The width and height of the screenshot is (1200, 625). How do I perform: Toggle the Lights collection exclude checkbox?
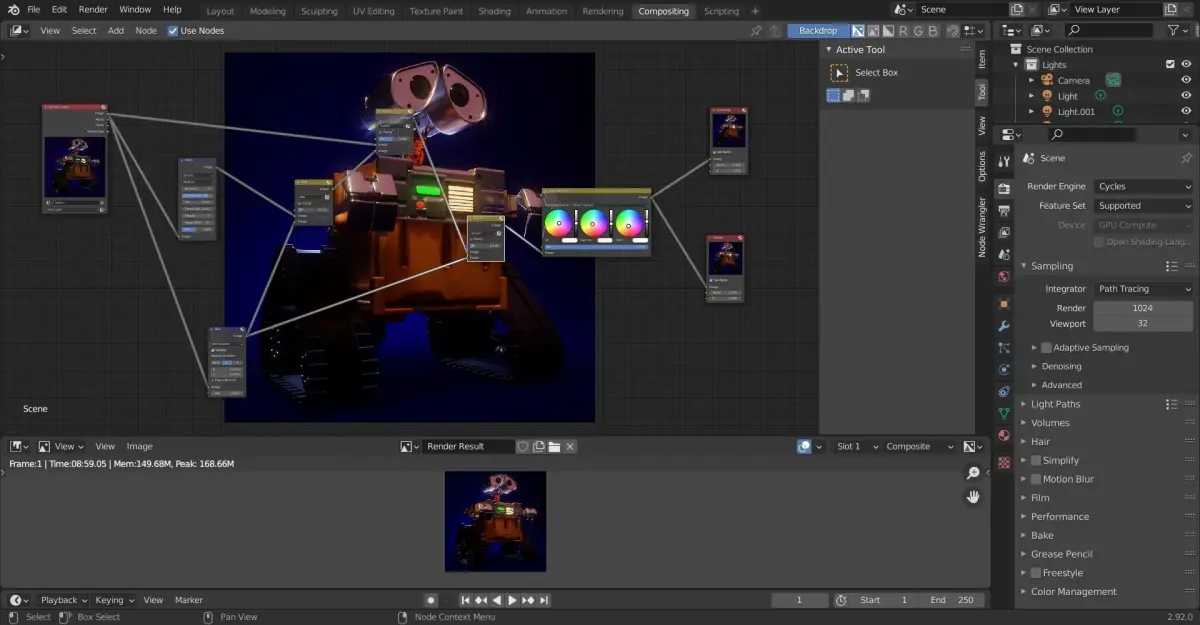click(x=1170, y=65)
